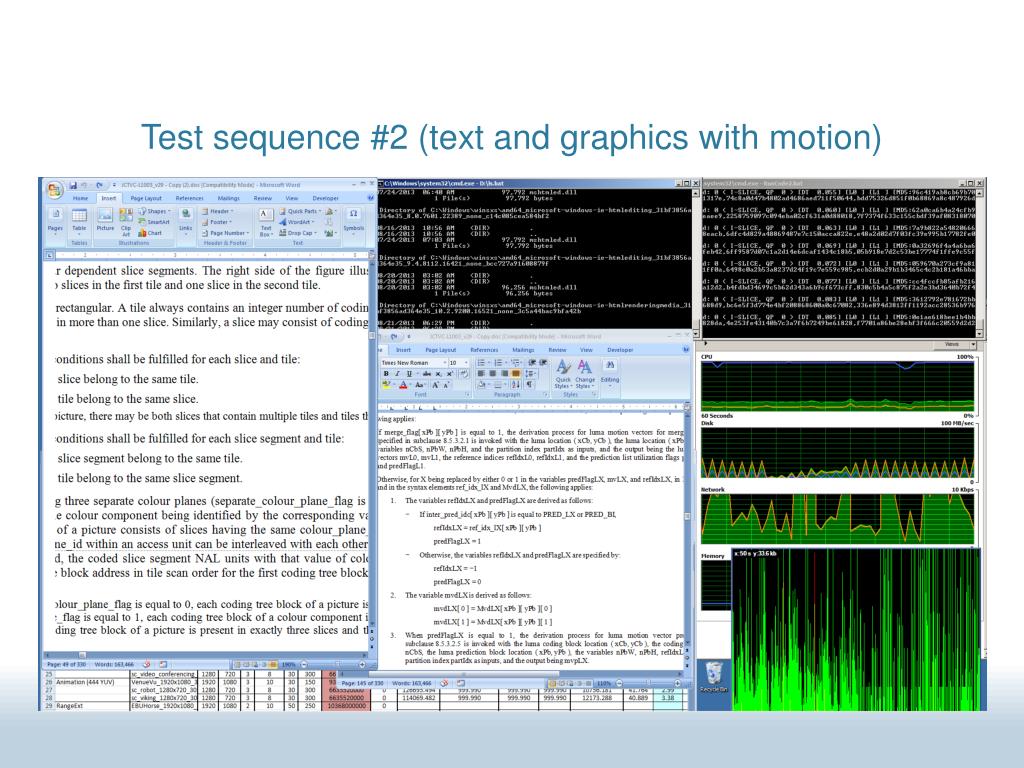
Task: Center align text in second Word window
Action: coord(492,374)
